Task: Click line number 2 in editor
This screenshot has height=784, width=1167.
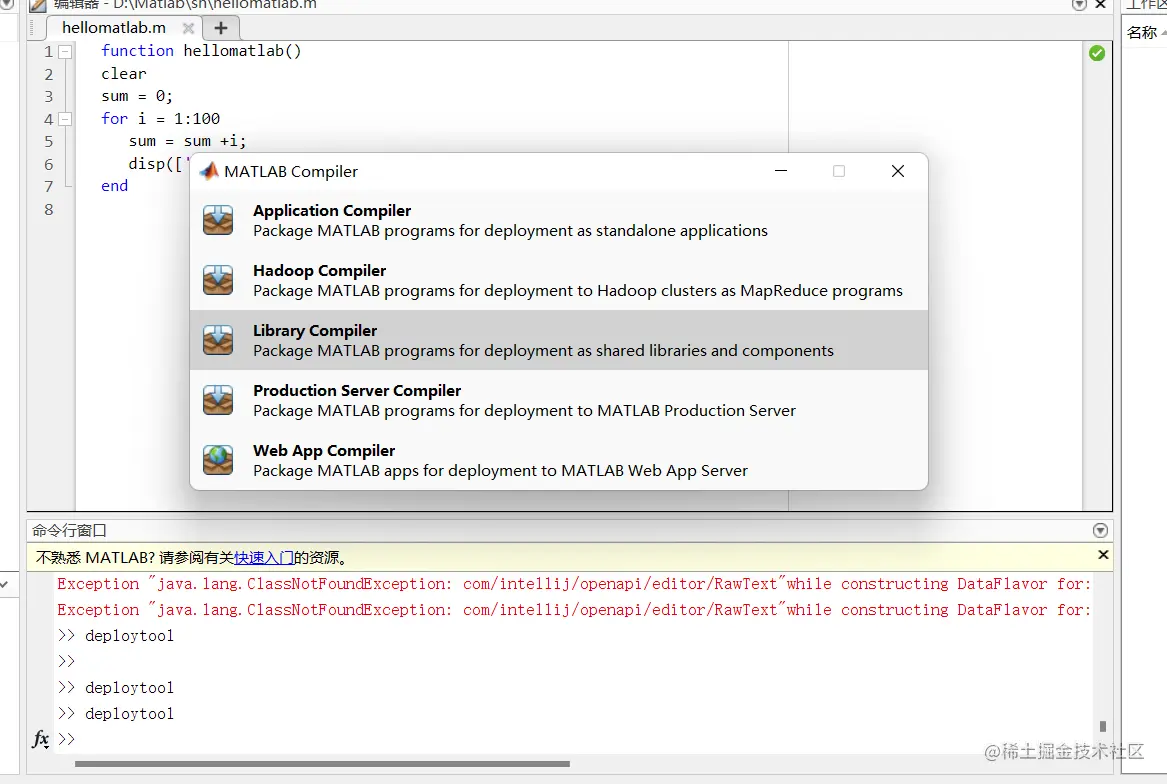Action: click(x=48, y=74)
